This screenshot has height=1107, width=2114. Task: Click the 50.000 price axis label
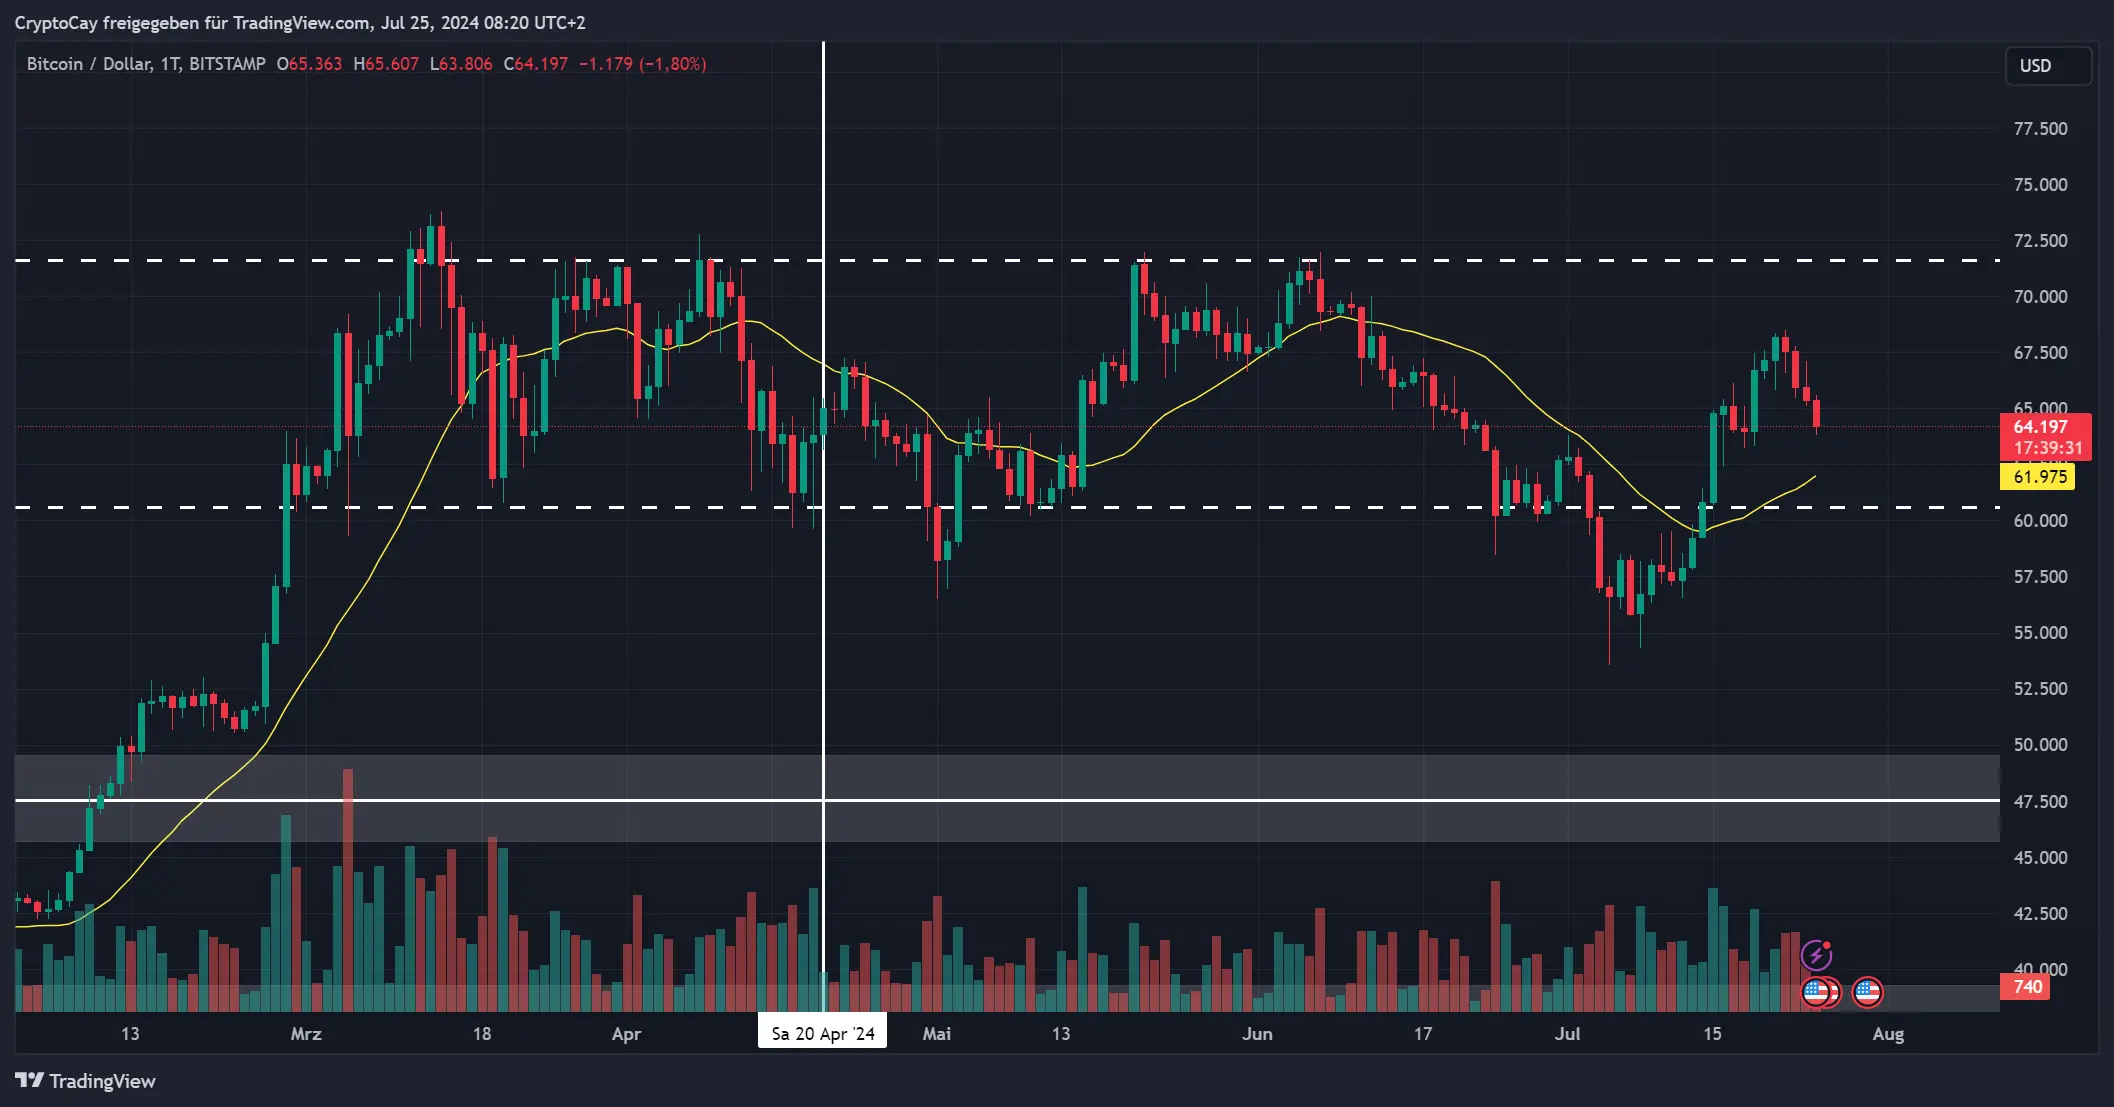2040,744
